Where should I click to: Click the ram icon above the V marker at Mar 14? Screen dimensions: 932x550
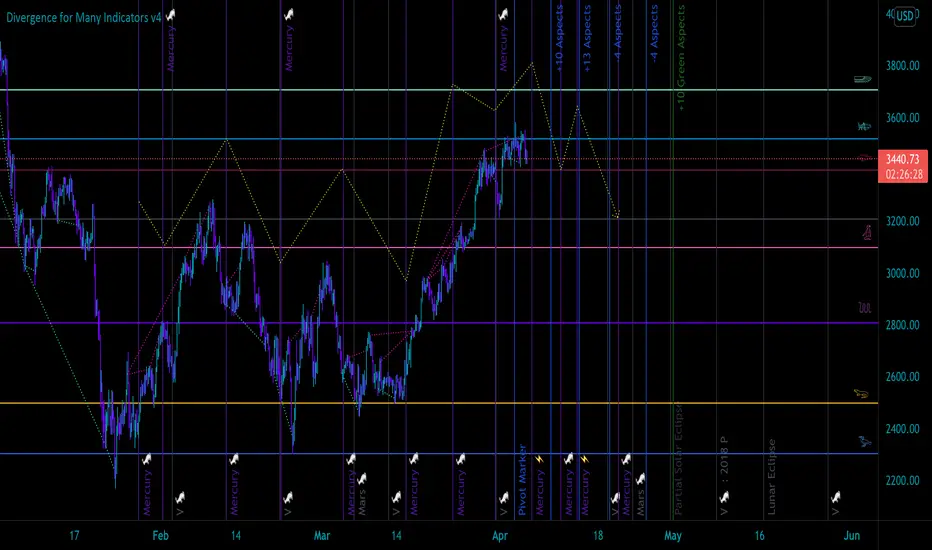396,496
